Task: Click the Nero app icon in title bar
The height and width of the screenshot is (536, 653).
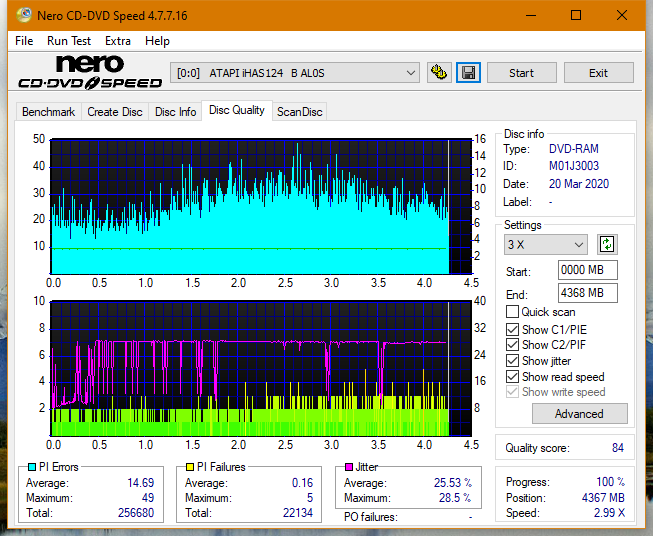Action: point(24,15)
